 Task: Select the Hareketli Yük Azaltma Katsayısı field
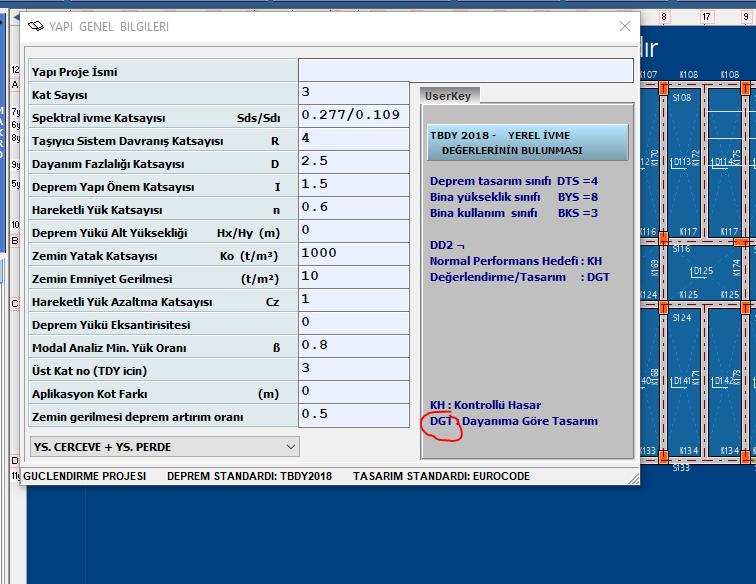(x=353, y=300)
